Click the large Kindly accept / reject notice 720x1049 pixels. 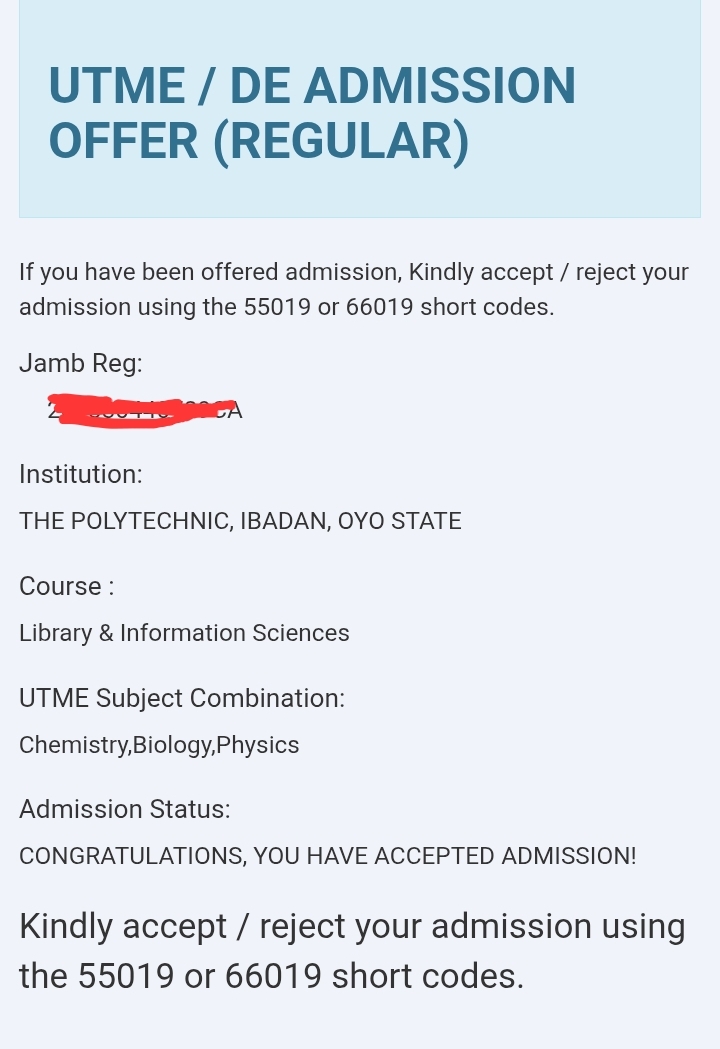(x=352, y=951)
